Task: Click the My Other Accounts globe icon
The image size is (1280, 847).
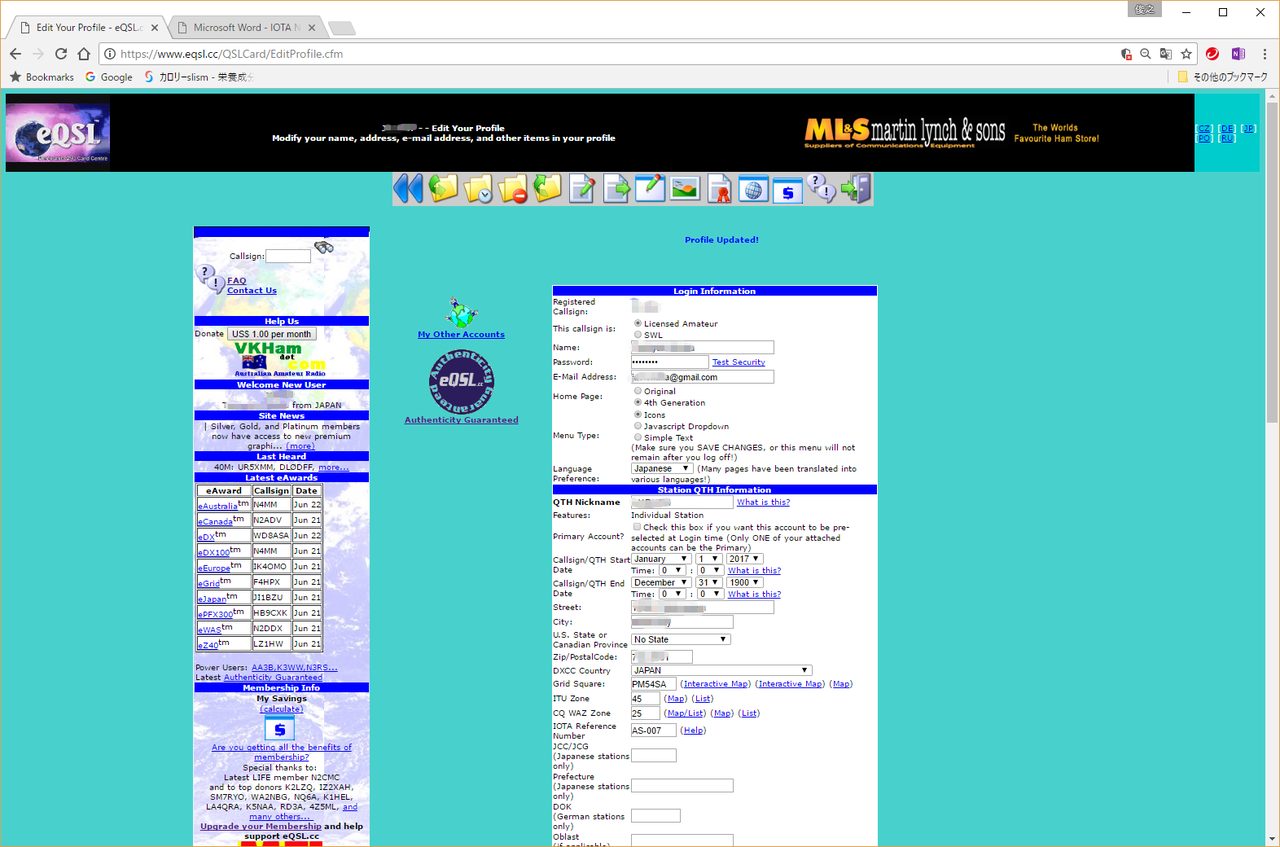Action: coord(461,312)
